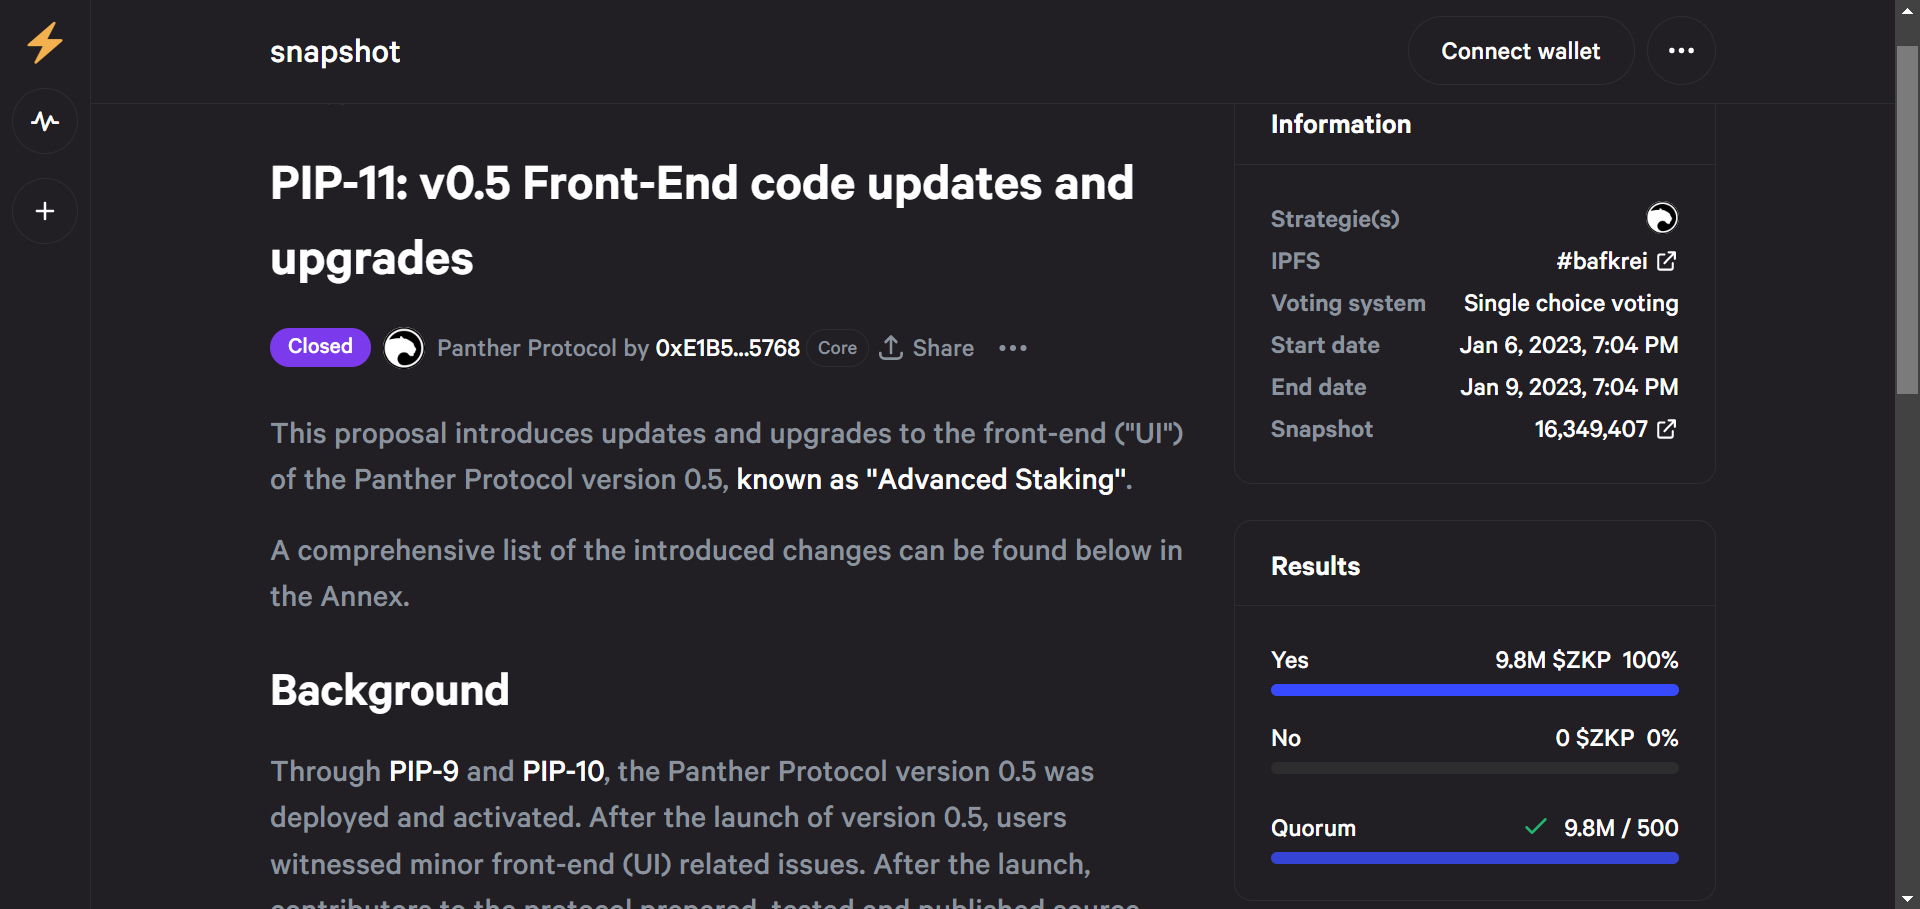The width and height of the screenshot is (1920, 909).
Task: Follow the PIP-10 proposal link
Action: (563, 771)
